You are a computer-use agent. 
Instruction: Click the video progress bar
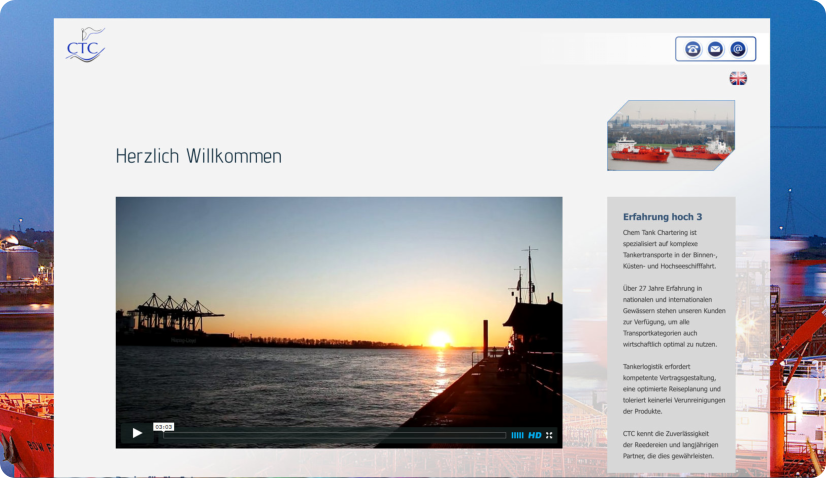pos(335,435)
